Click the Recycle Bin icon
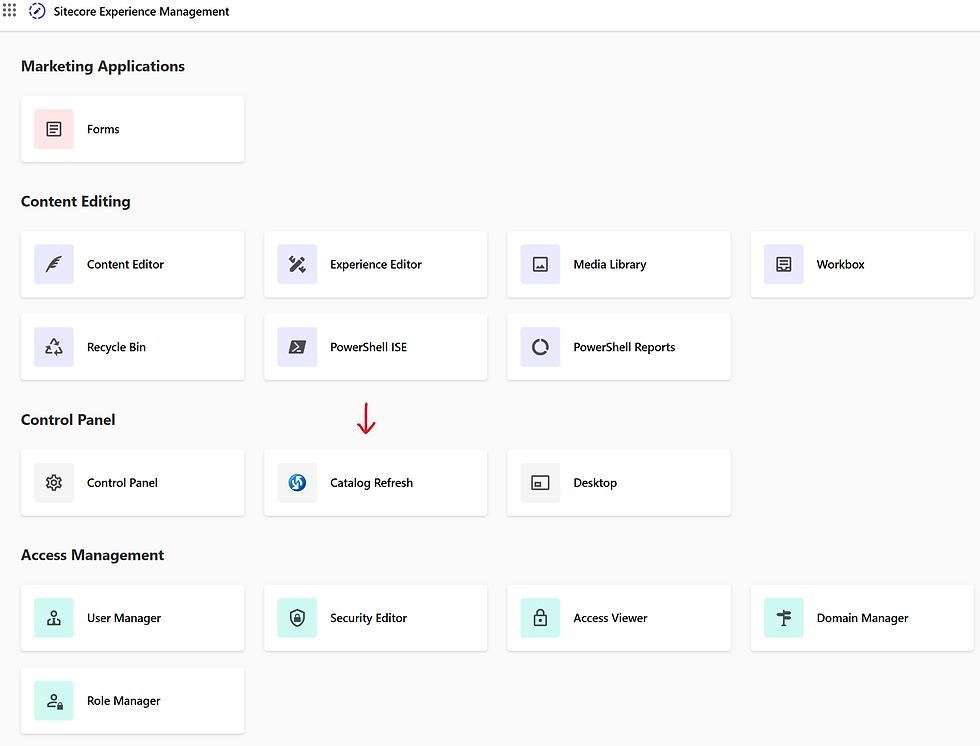 54,347
